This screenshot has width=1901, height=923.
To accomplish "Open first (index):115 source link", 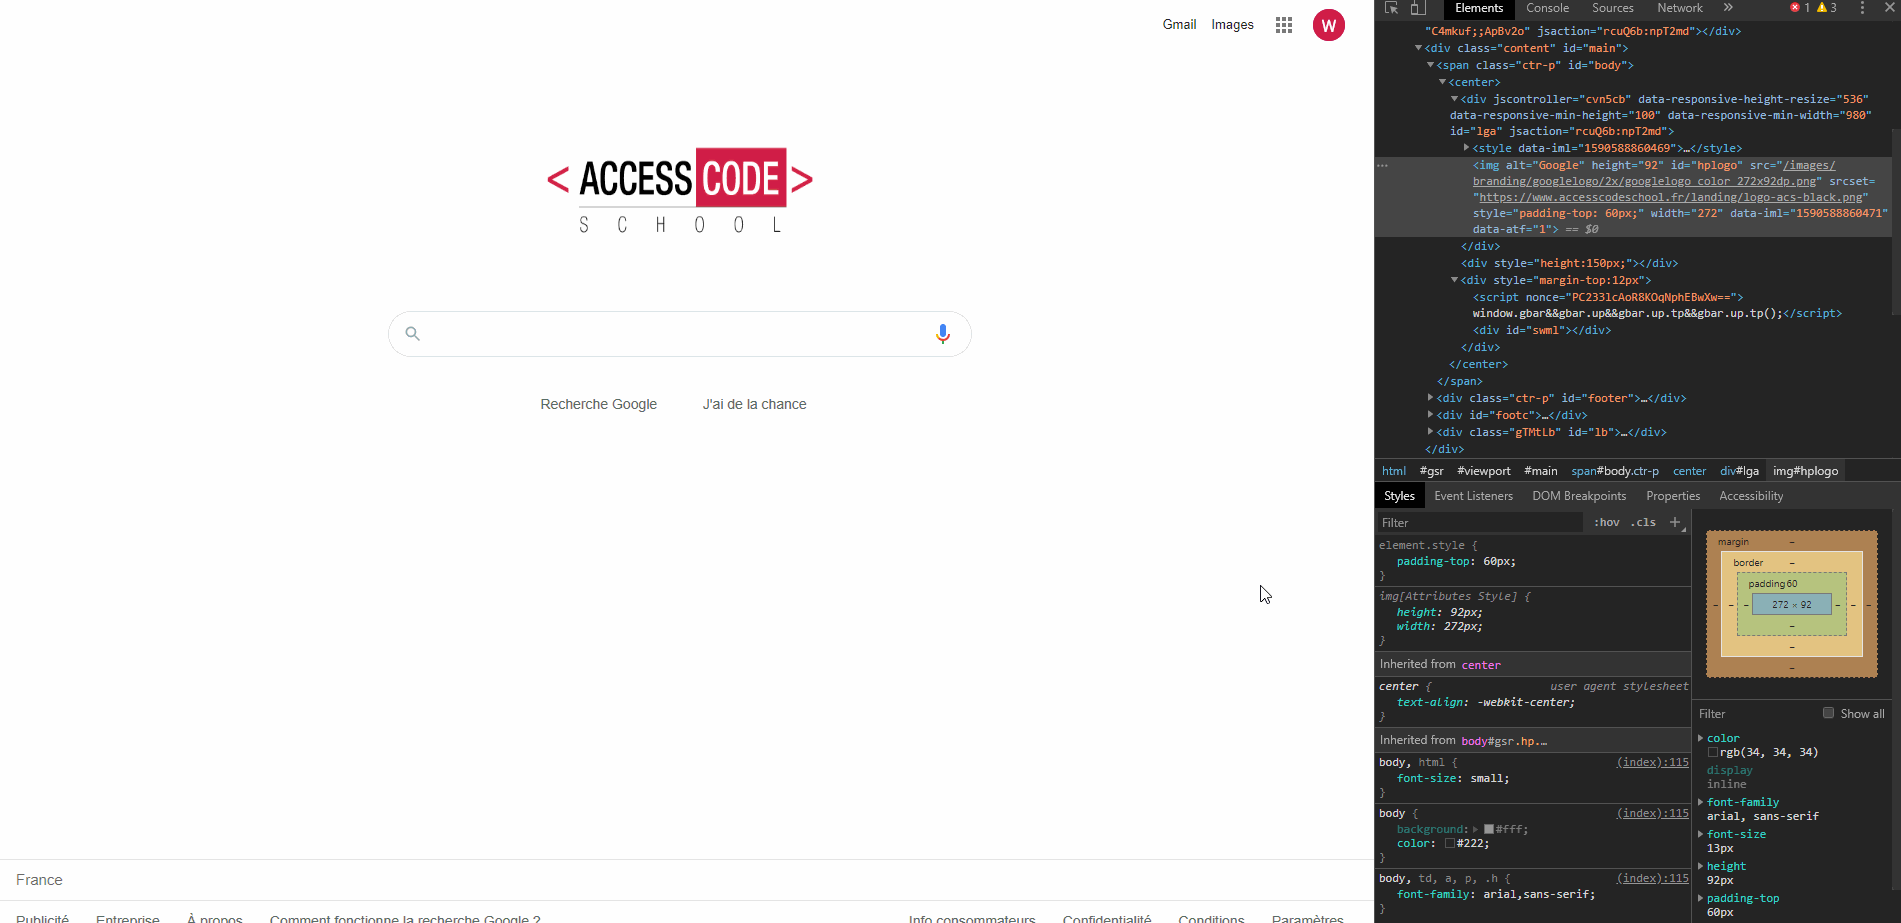I will [1652, 762].
